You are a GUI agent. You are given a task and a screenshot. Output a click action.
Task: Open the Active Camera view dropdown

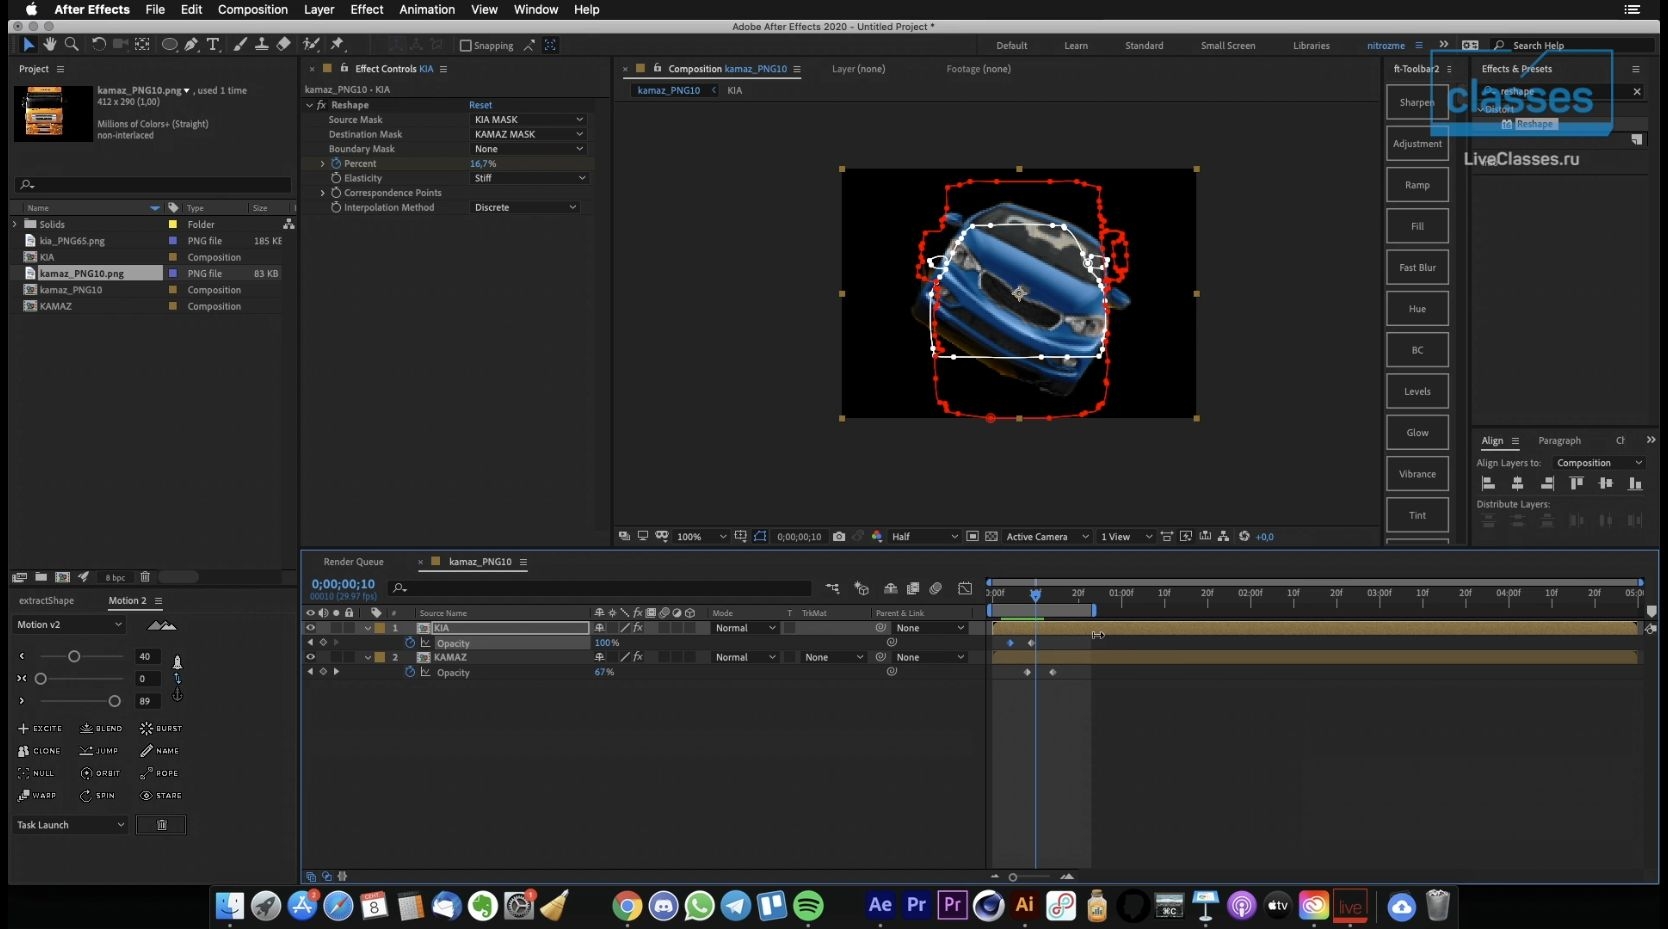(1047, 537)
